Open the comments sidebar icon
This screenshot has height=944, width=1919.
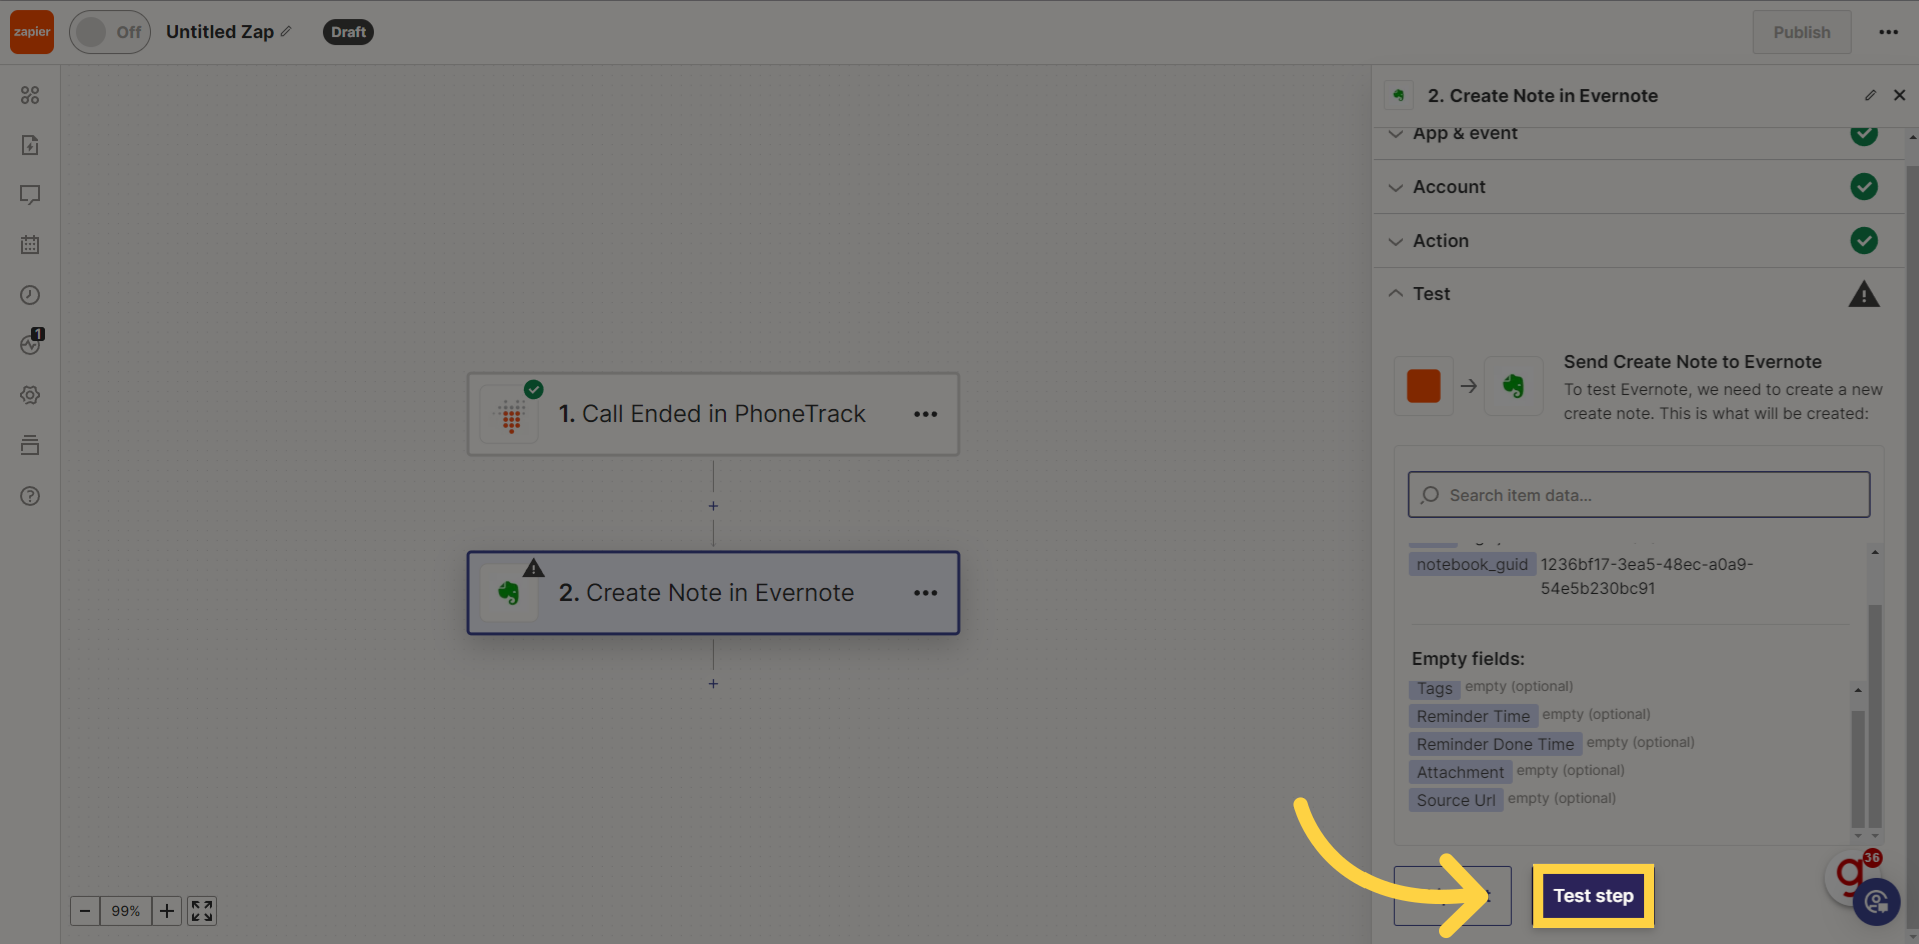[30, 195]
